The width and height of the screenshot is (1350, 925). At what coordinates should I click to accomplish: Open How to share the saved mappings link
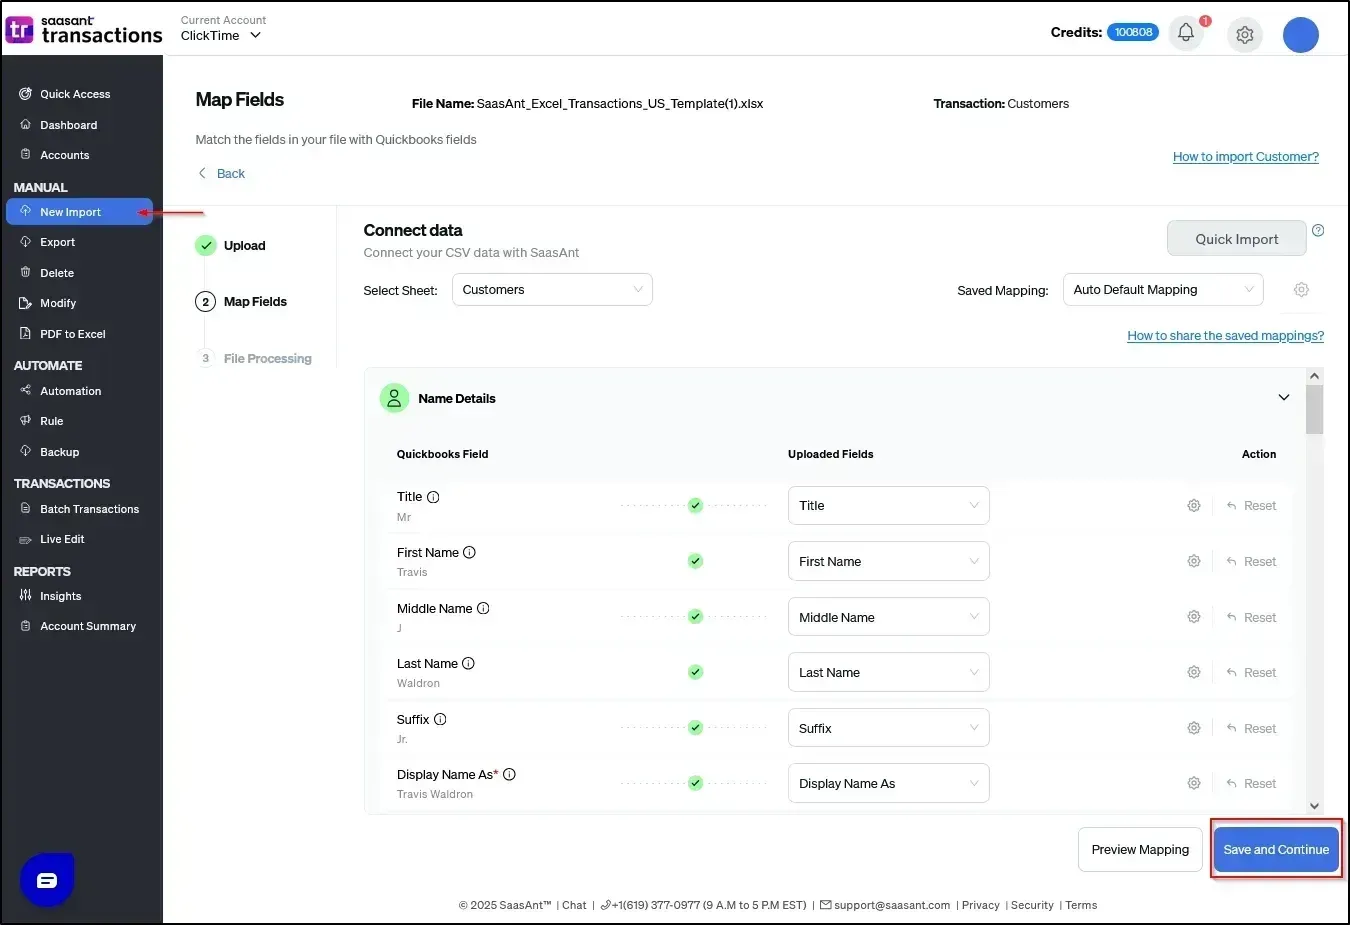coord(1225,336)
